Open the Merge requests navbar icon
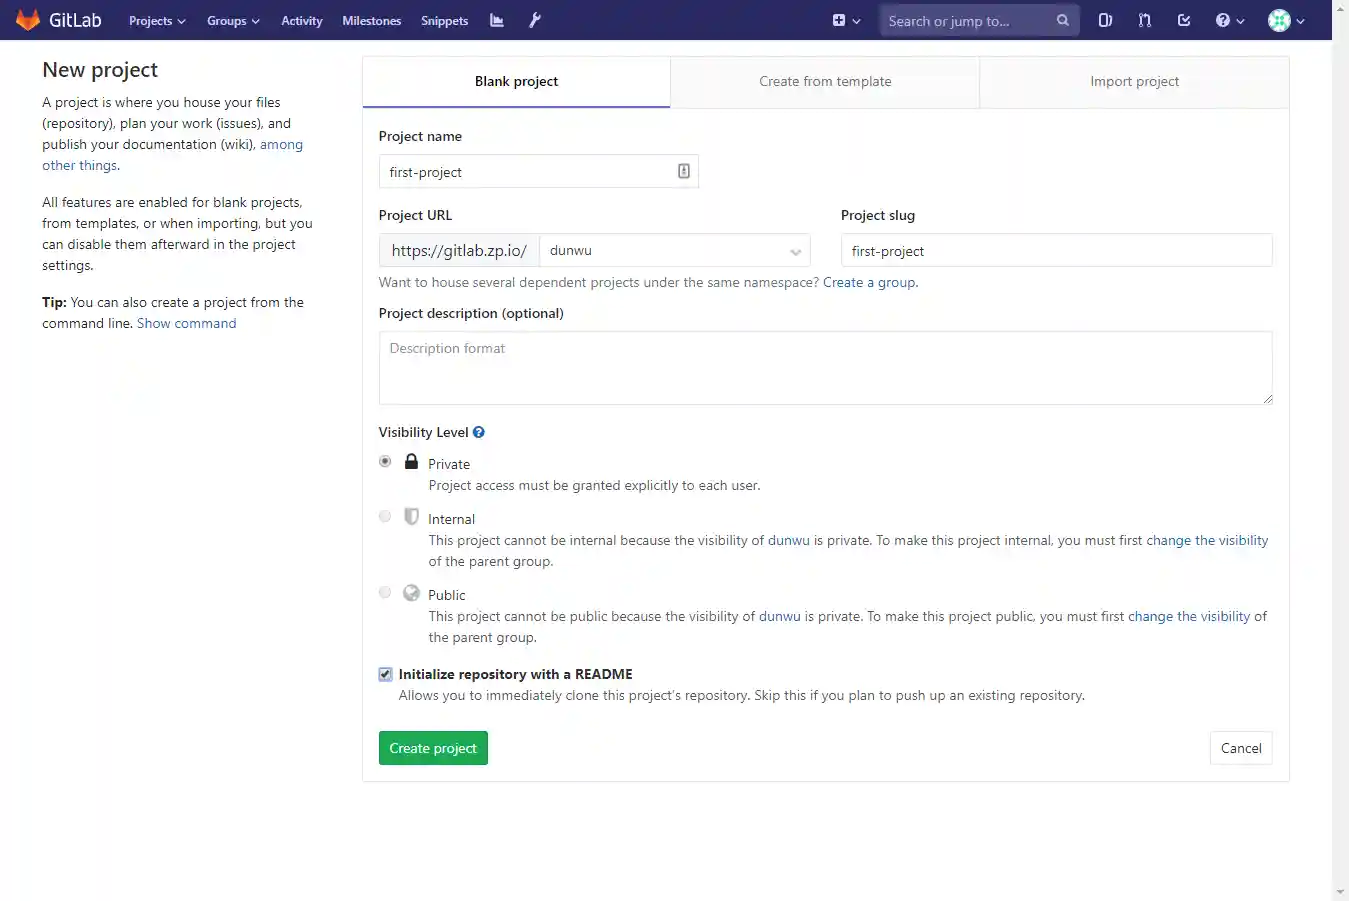 click(1145, 20)
